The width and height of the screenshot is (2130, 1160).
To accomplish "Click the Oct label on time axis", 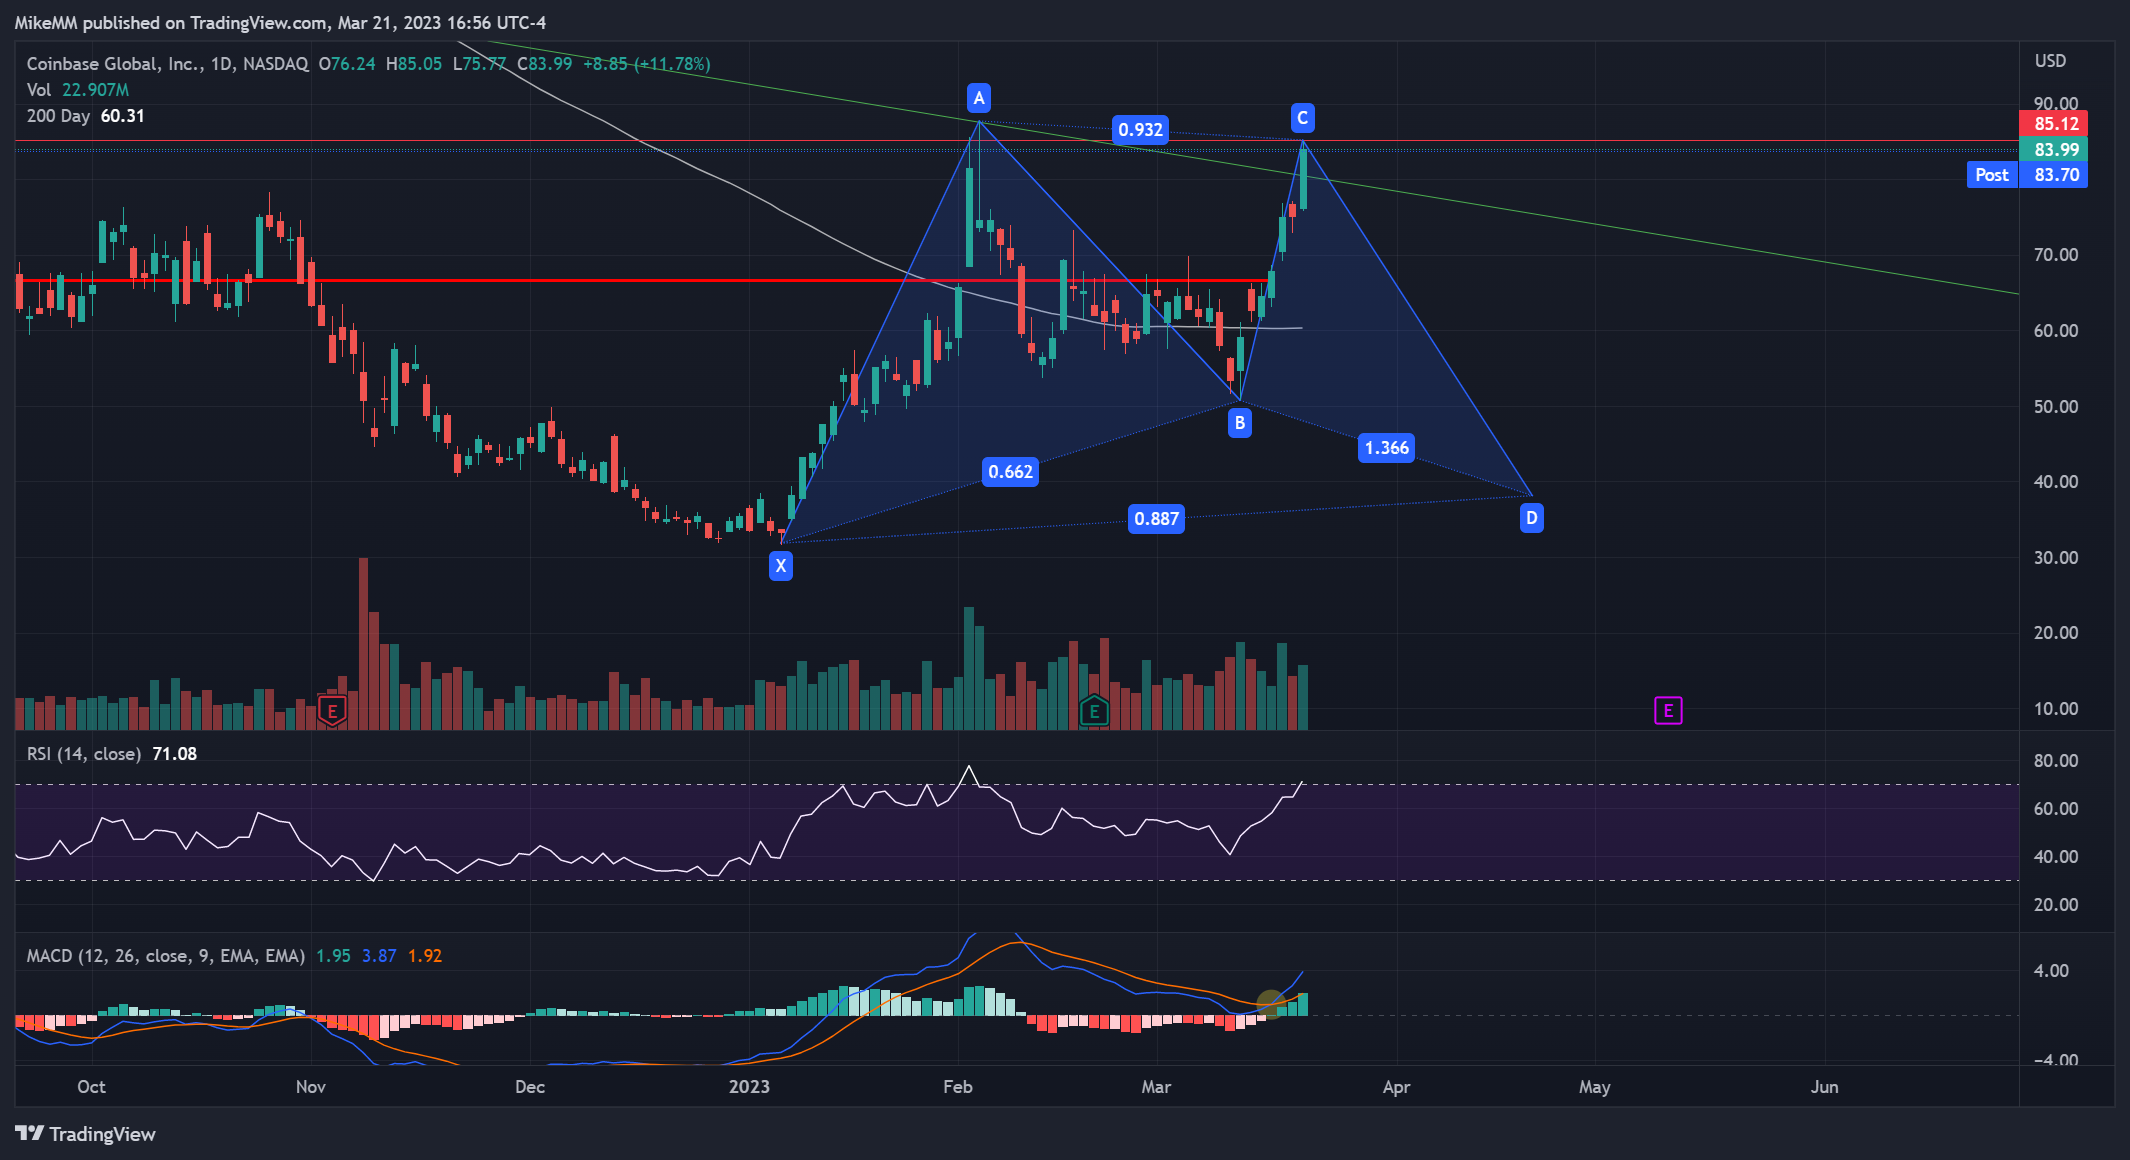I will [x=91, y=1087].
